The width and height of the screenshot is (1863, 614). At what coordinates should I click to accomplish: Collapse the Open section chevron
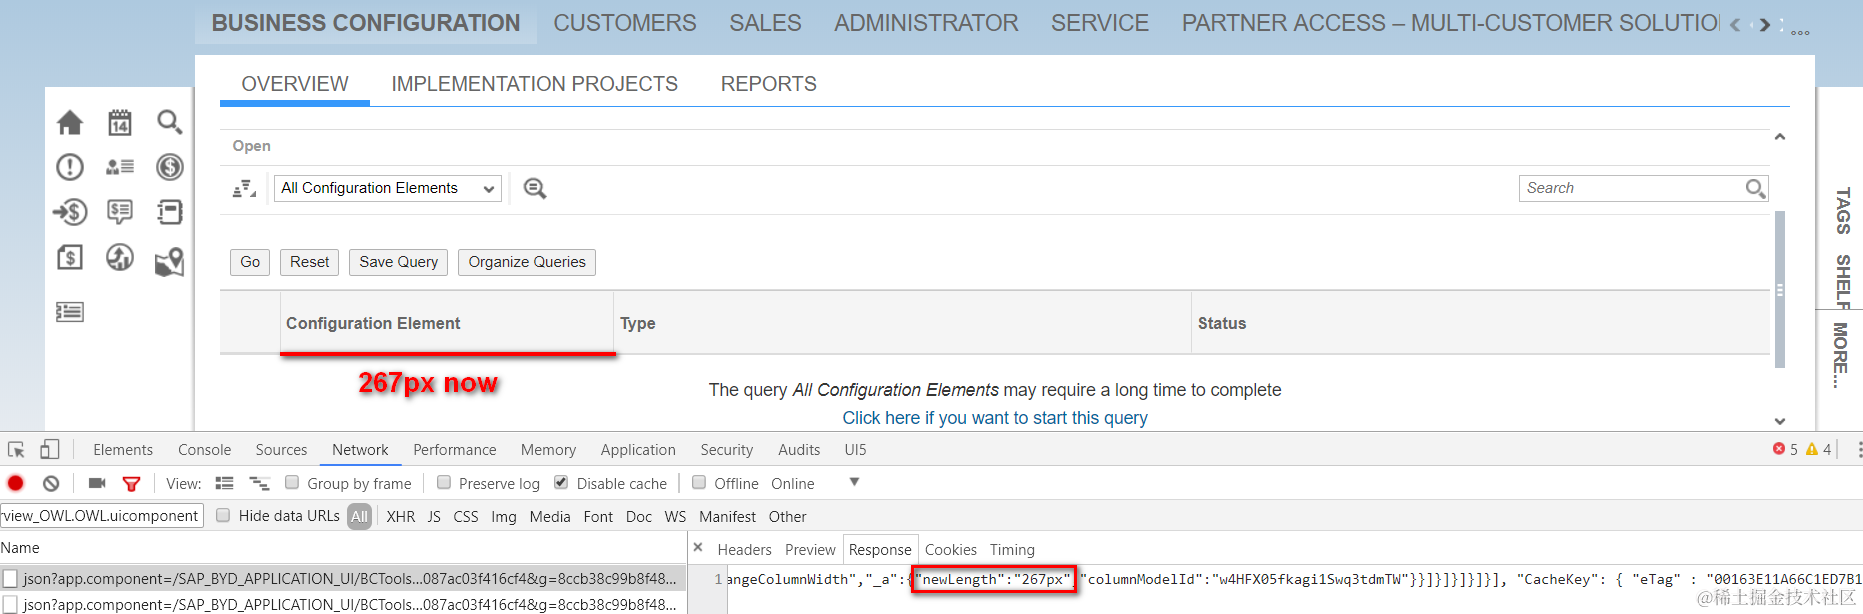click(x=1780, y=137)
